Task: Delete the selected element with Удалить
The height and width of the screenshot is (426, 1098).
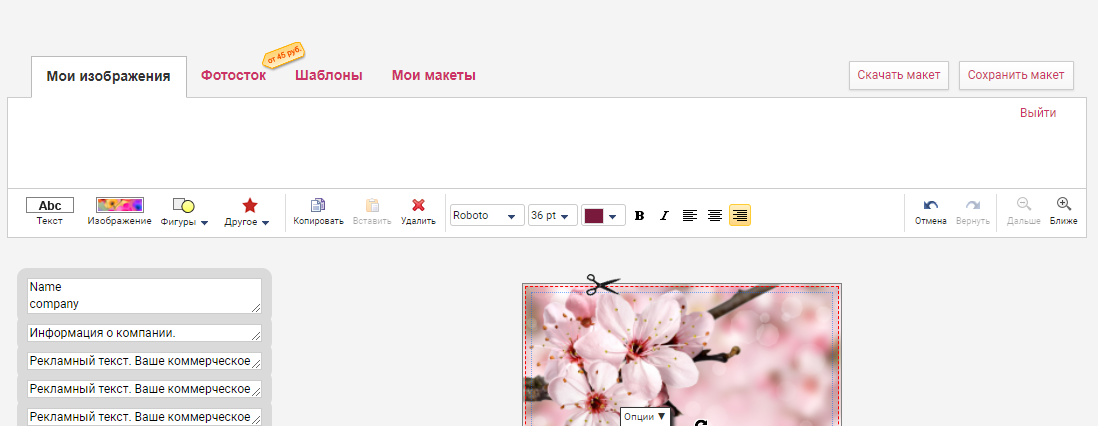Action: click(x=418, y=212)
